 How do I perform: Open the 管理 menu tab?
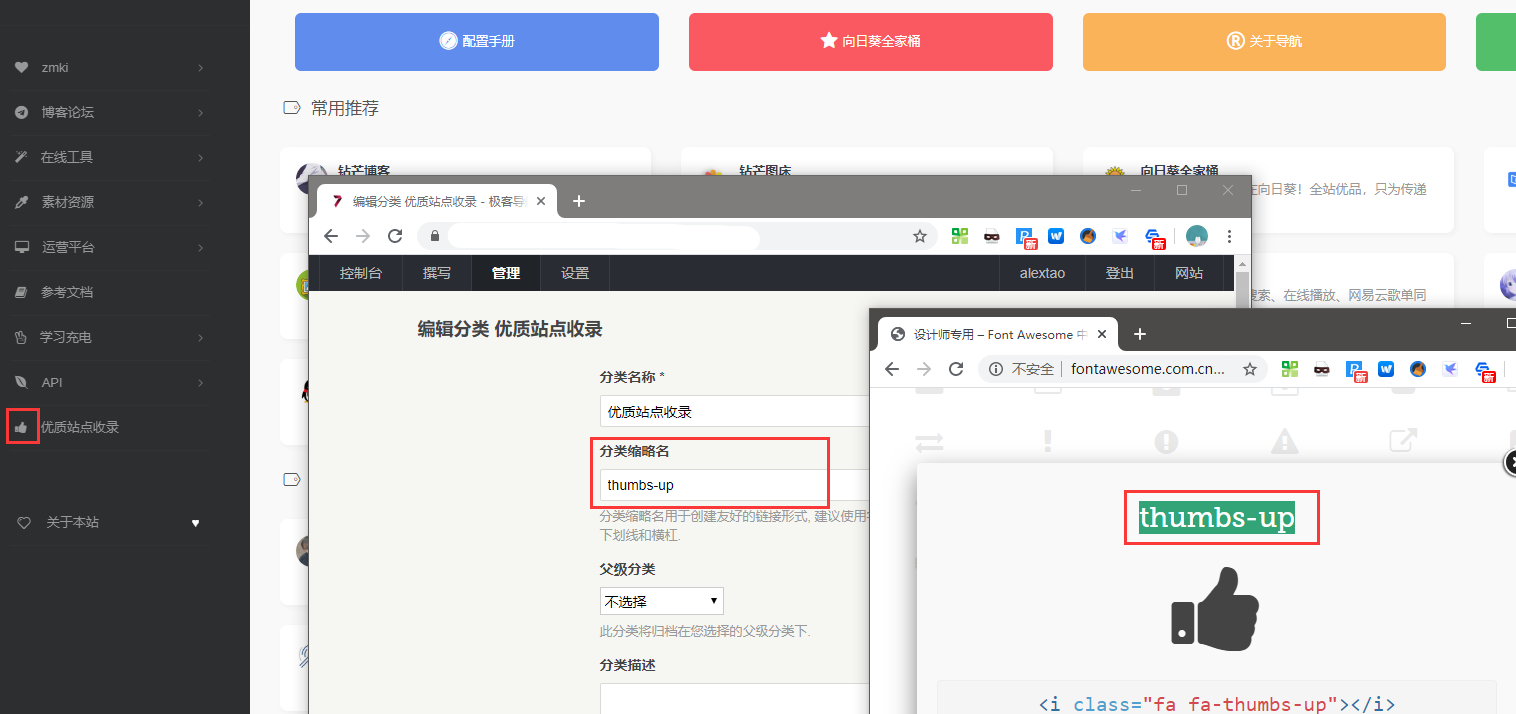click(505, 273)
